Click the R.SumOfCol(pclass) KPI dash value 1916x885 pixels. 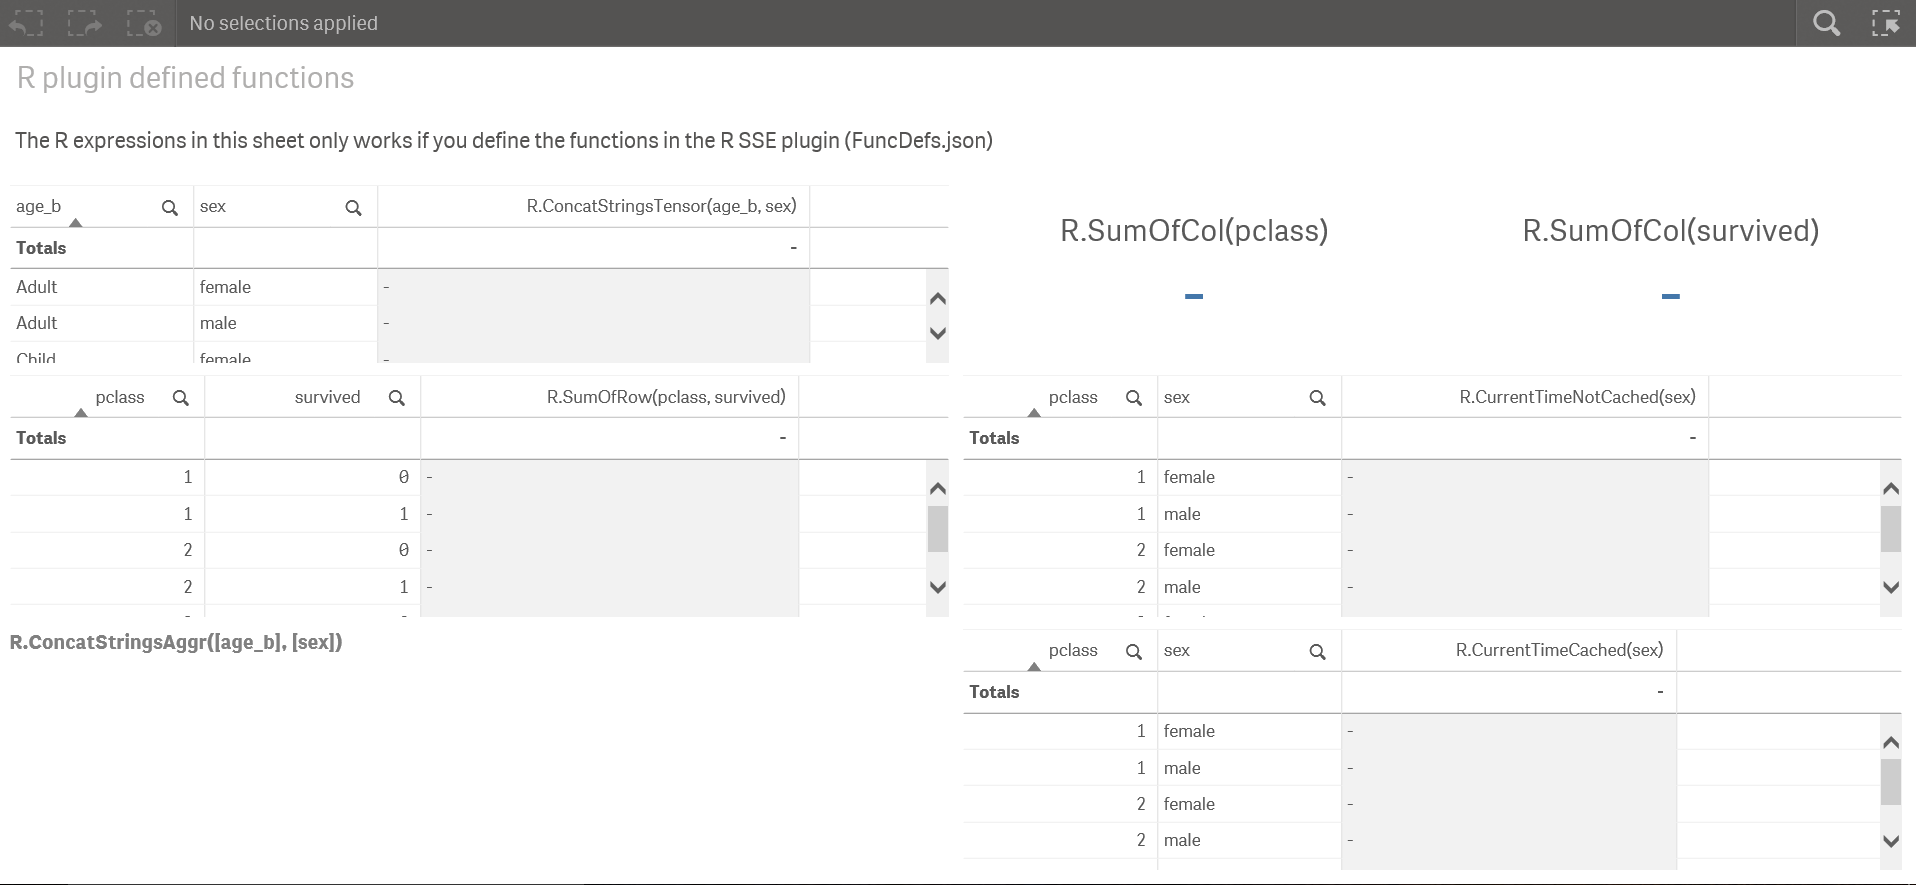click(1194, 296)
